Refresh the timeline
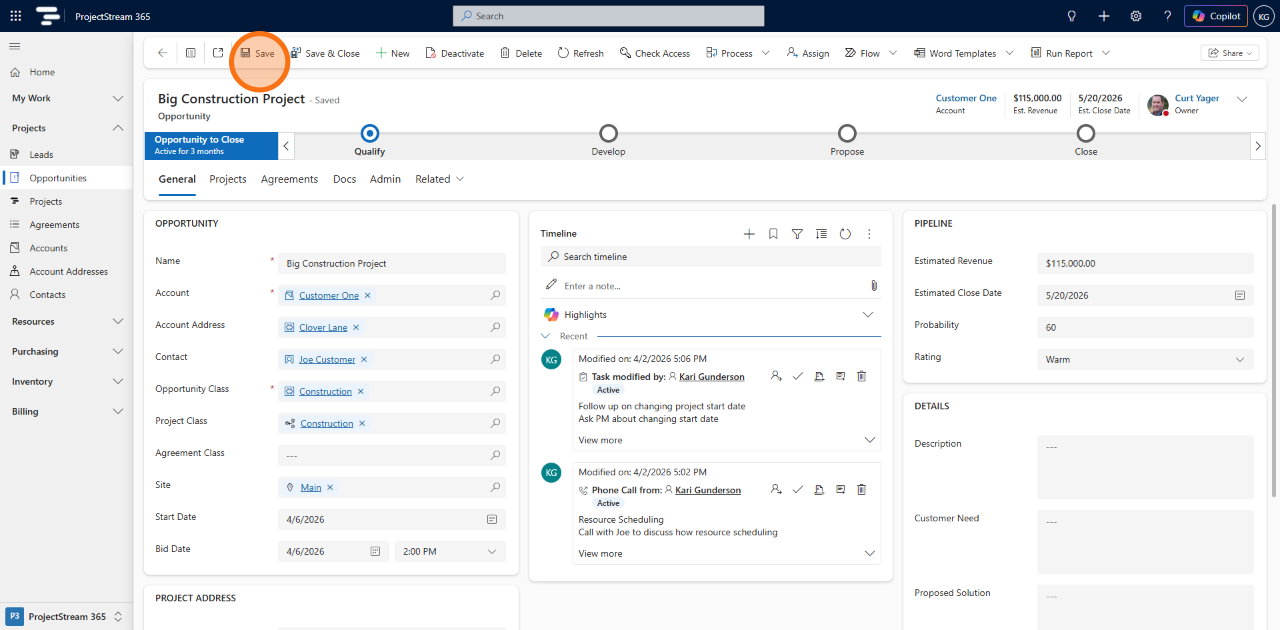Image resolution: width=1280 pixels, height=630 pixels. 845,234
